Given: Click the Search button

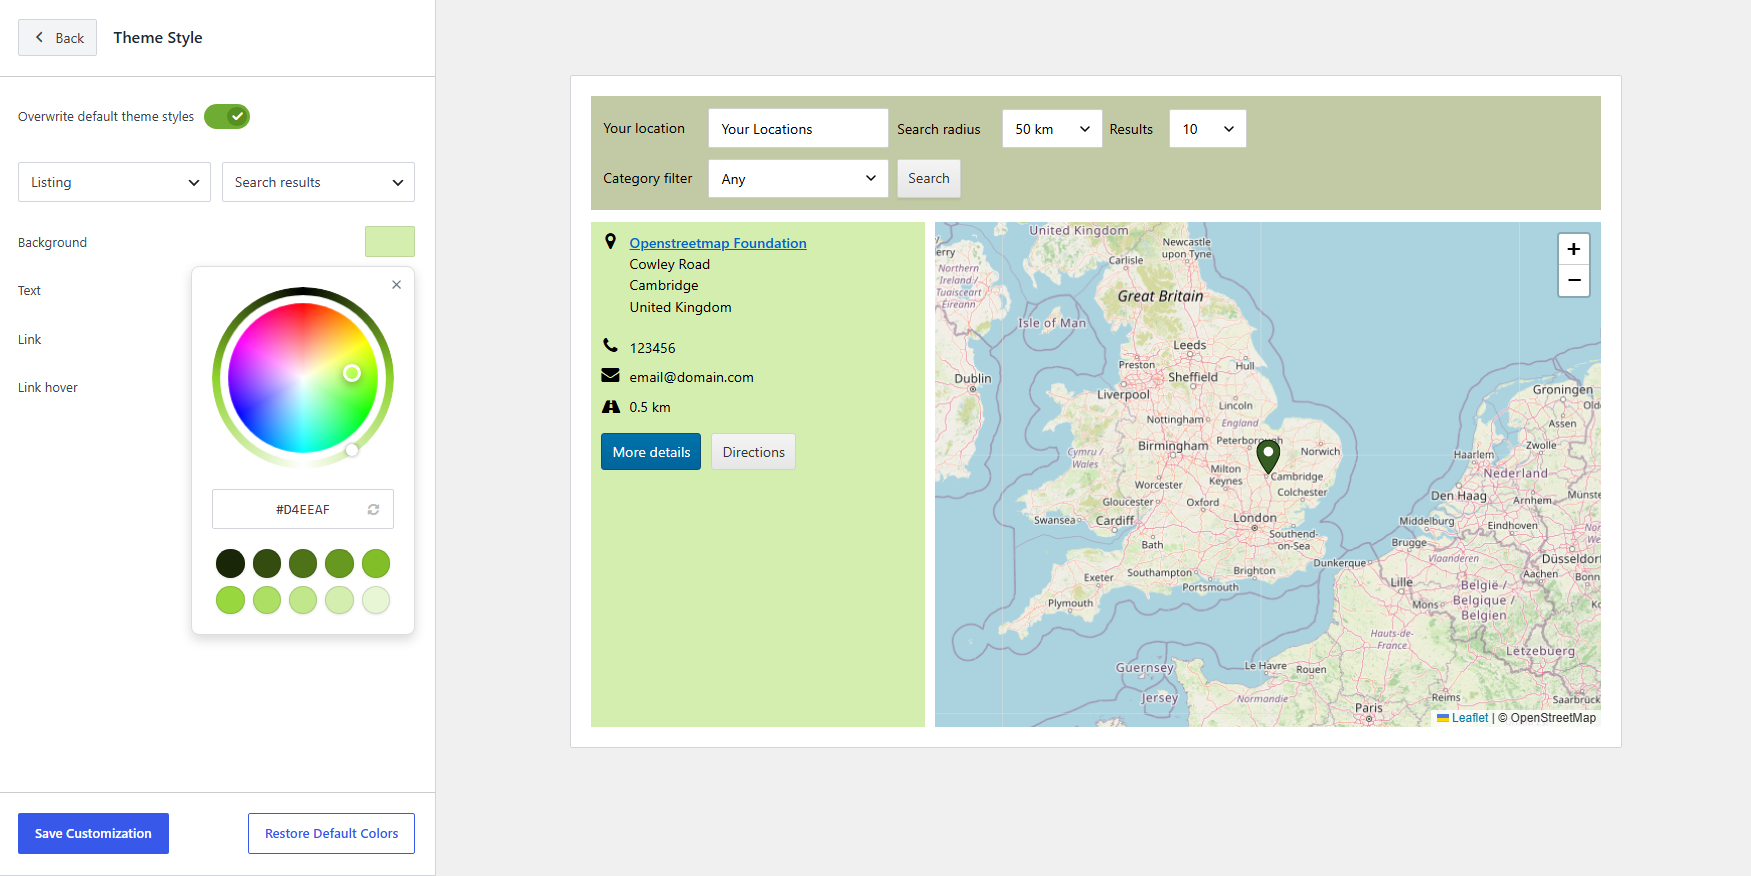Looking at the screenshot, I should [928, 178].
